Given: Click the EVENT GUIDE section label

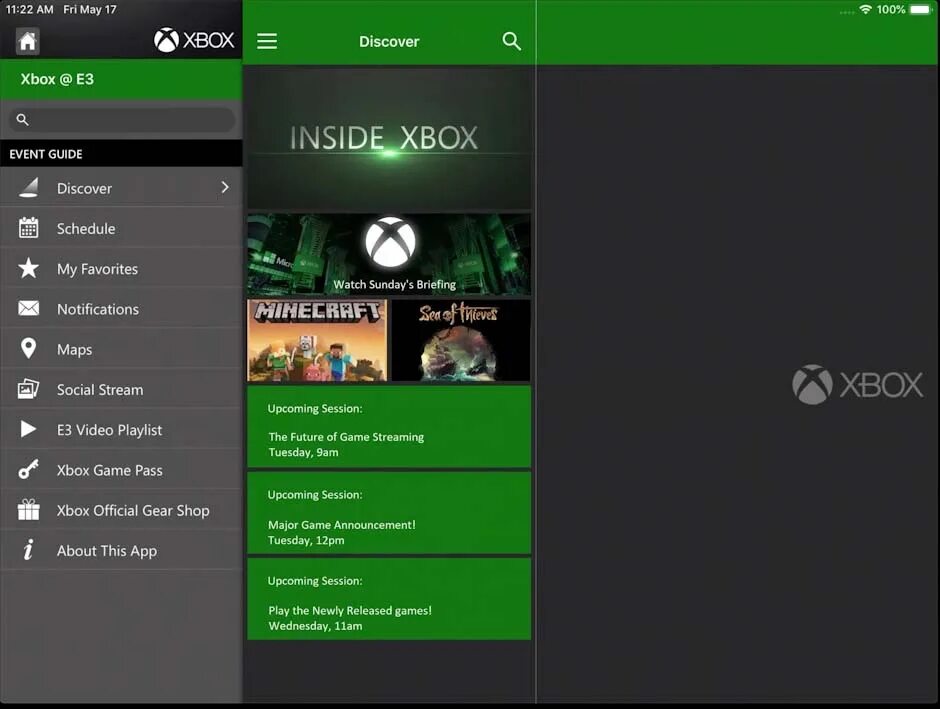Looking at the screenshot, I should pyautogui.click(x=46, y=154).
